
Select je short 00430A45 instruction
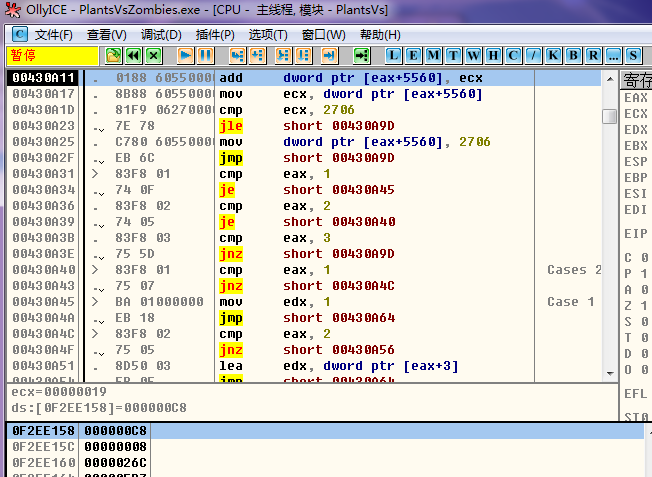click(307, 190)
